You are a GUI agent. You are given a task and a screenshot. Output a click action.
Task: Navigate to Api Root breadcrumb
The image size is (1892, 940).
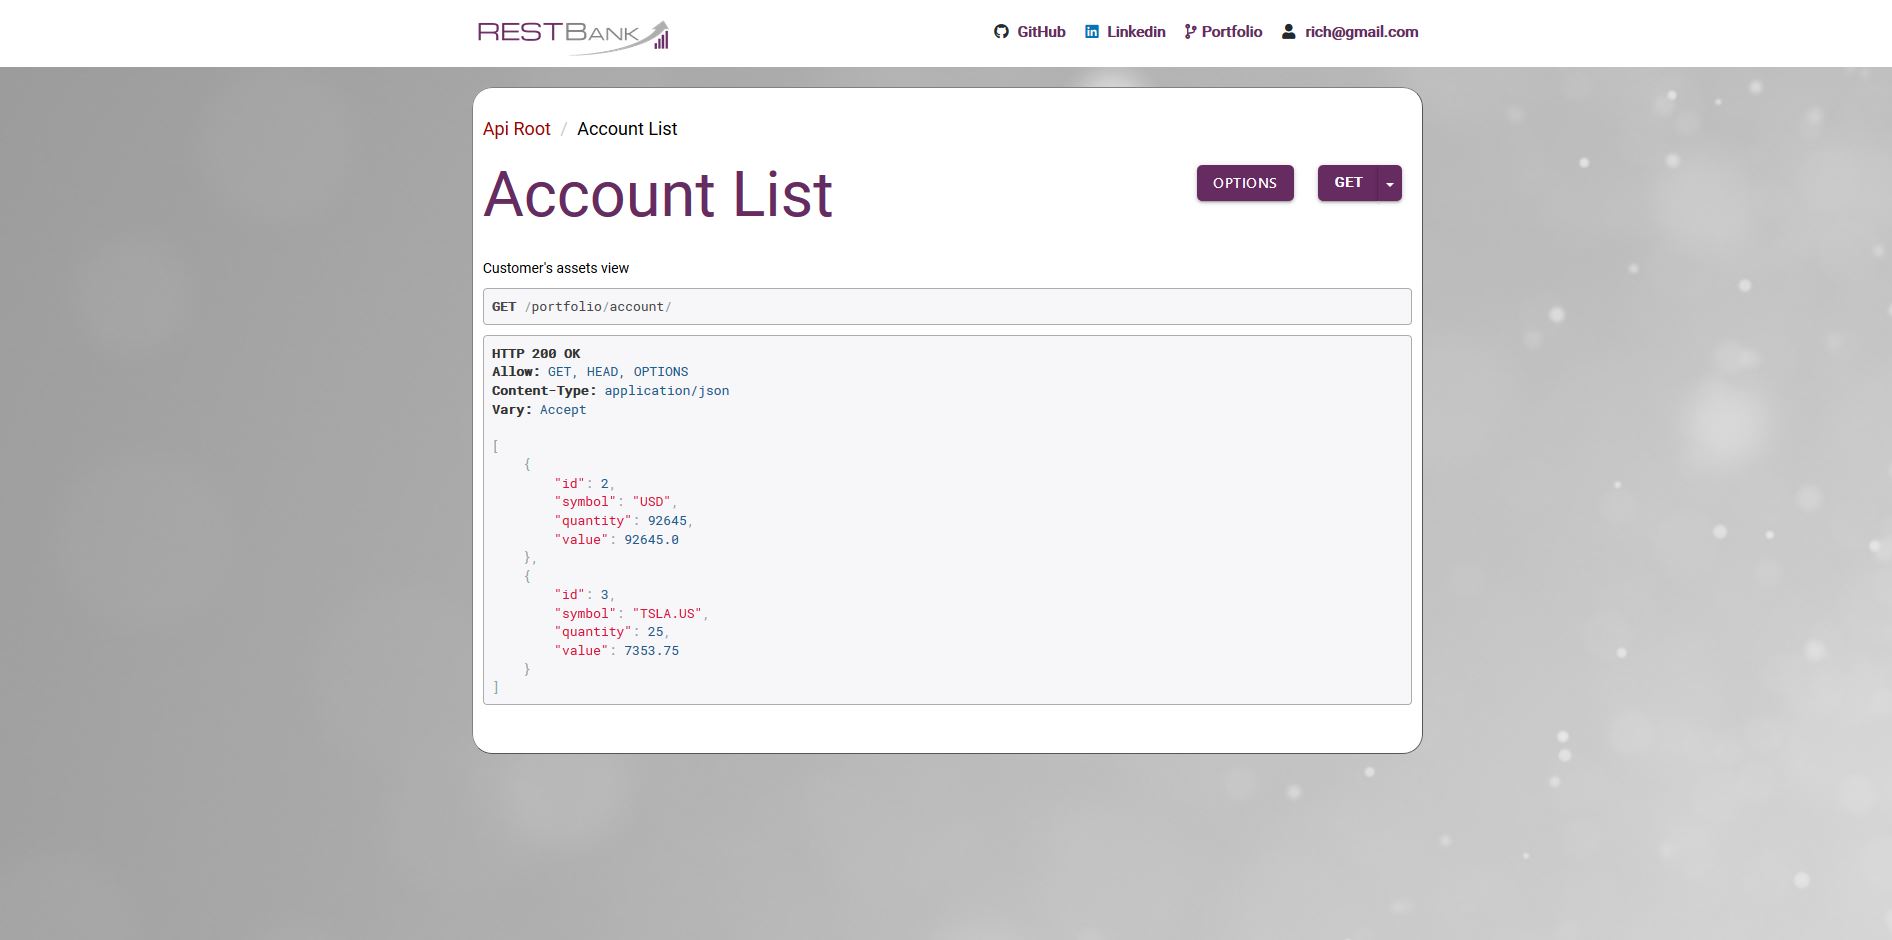tap(516, 129)
